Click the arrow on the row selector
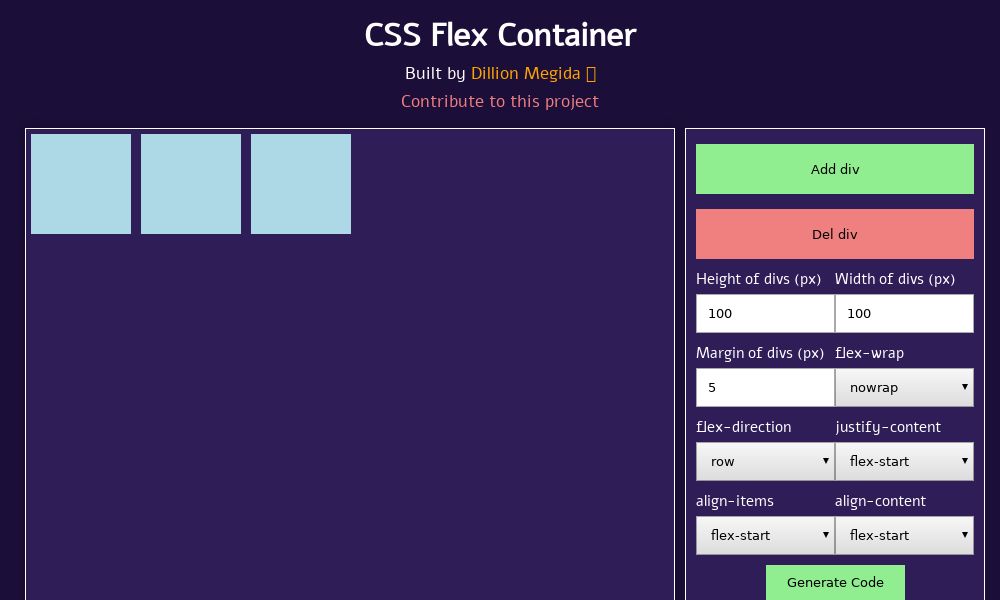 825,461
